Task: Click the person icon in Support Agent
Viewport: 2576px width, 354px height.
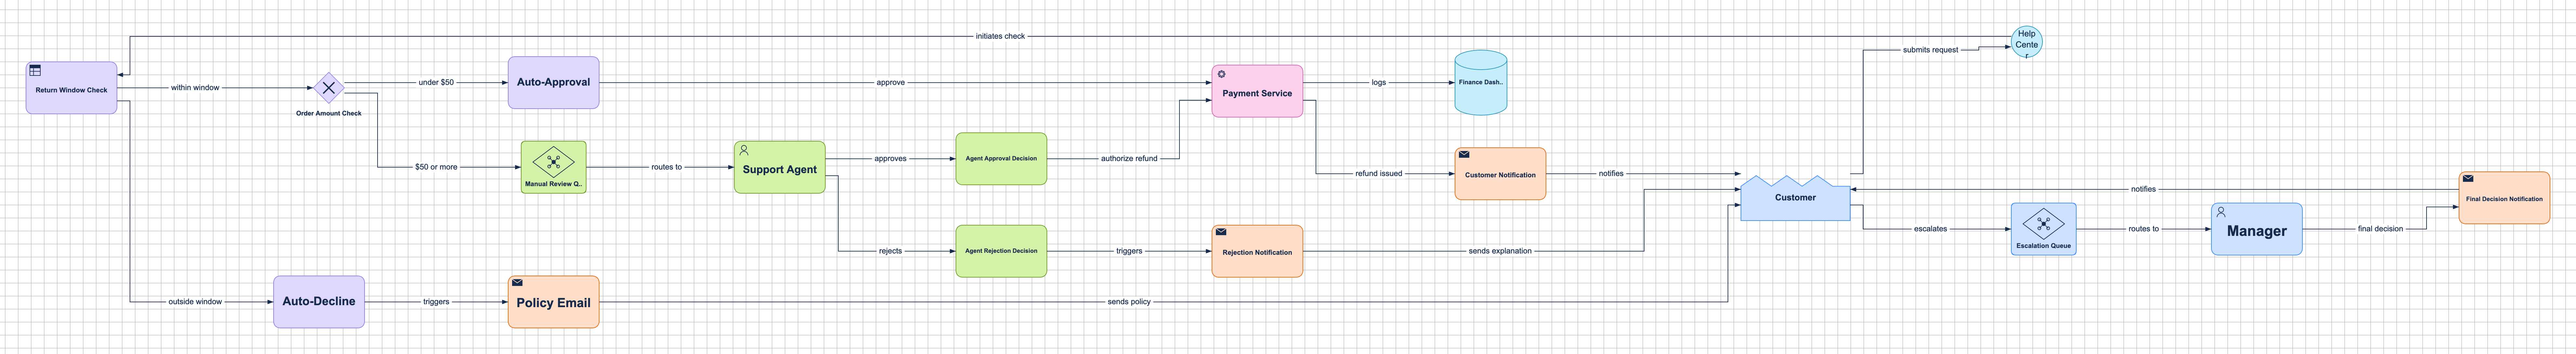Action: 744,150
